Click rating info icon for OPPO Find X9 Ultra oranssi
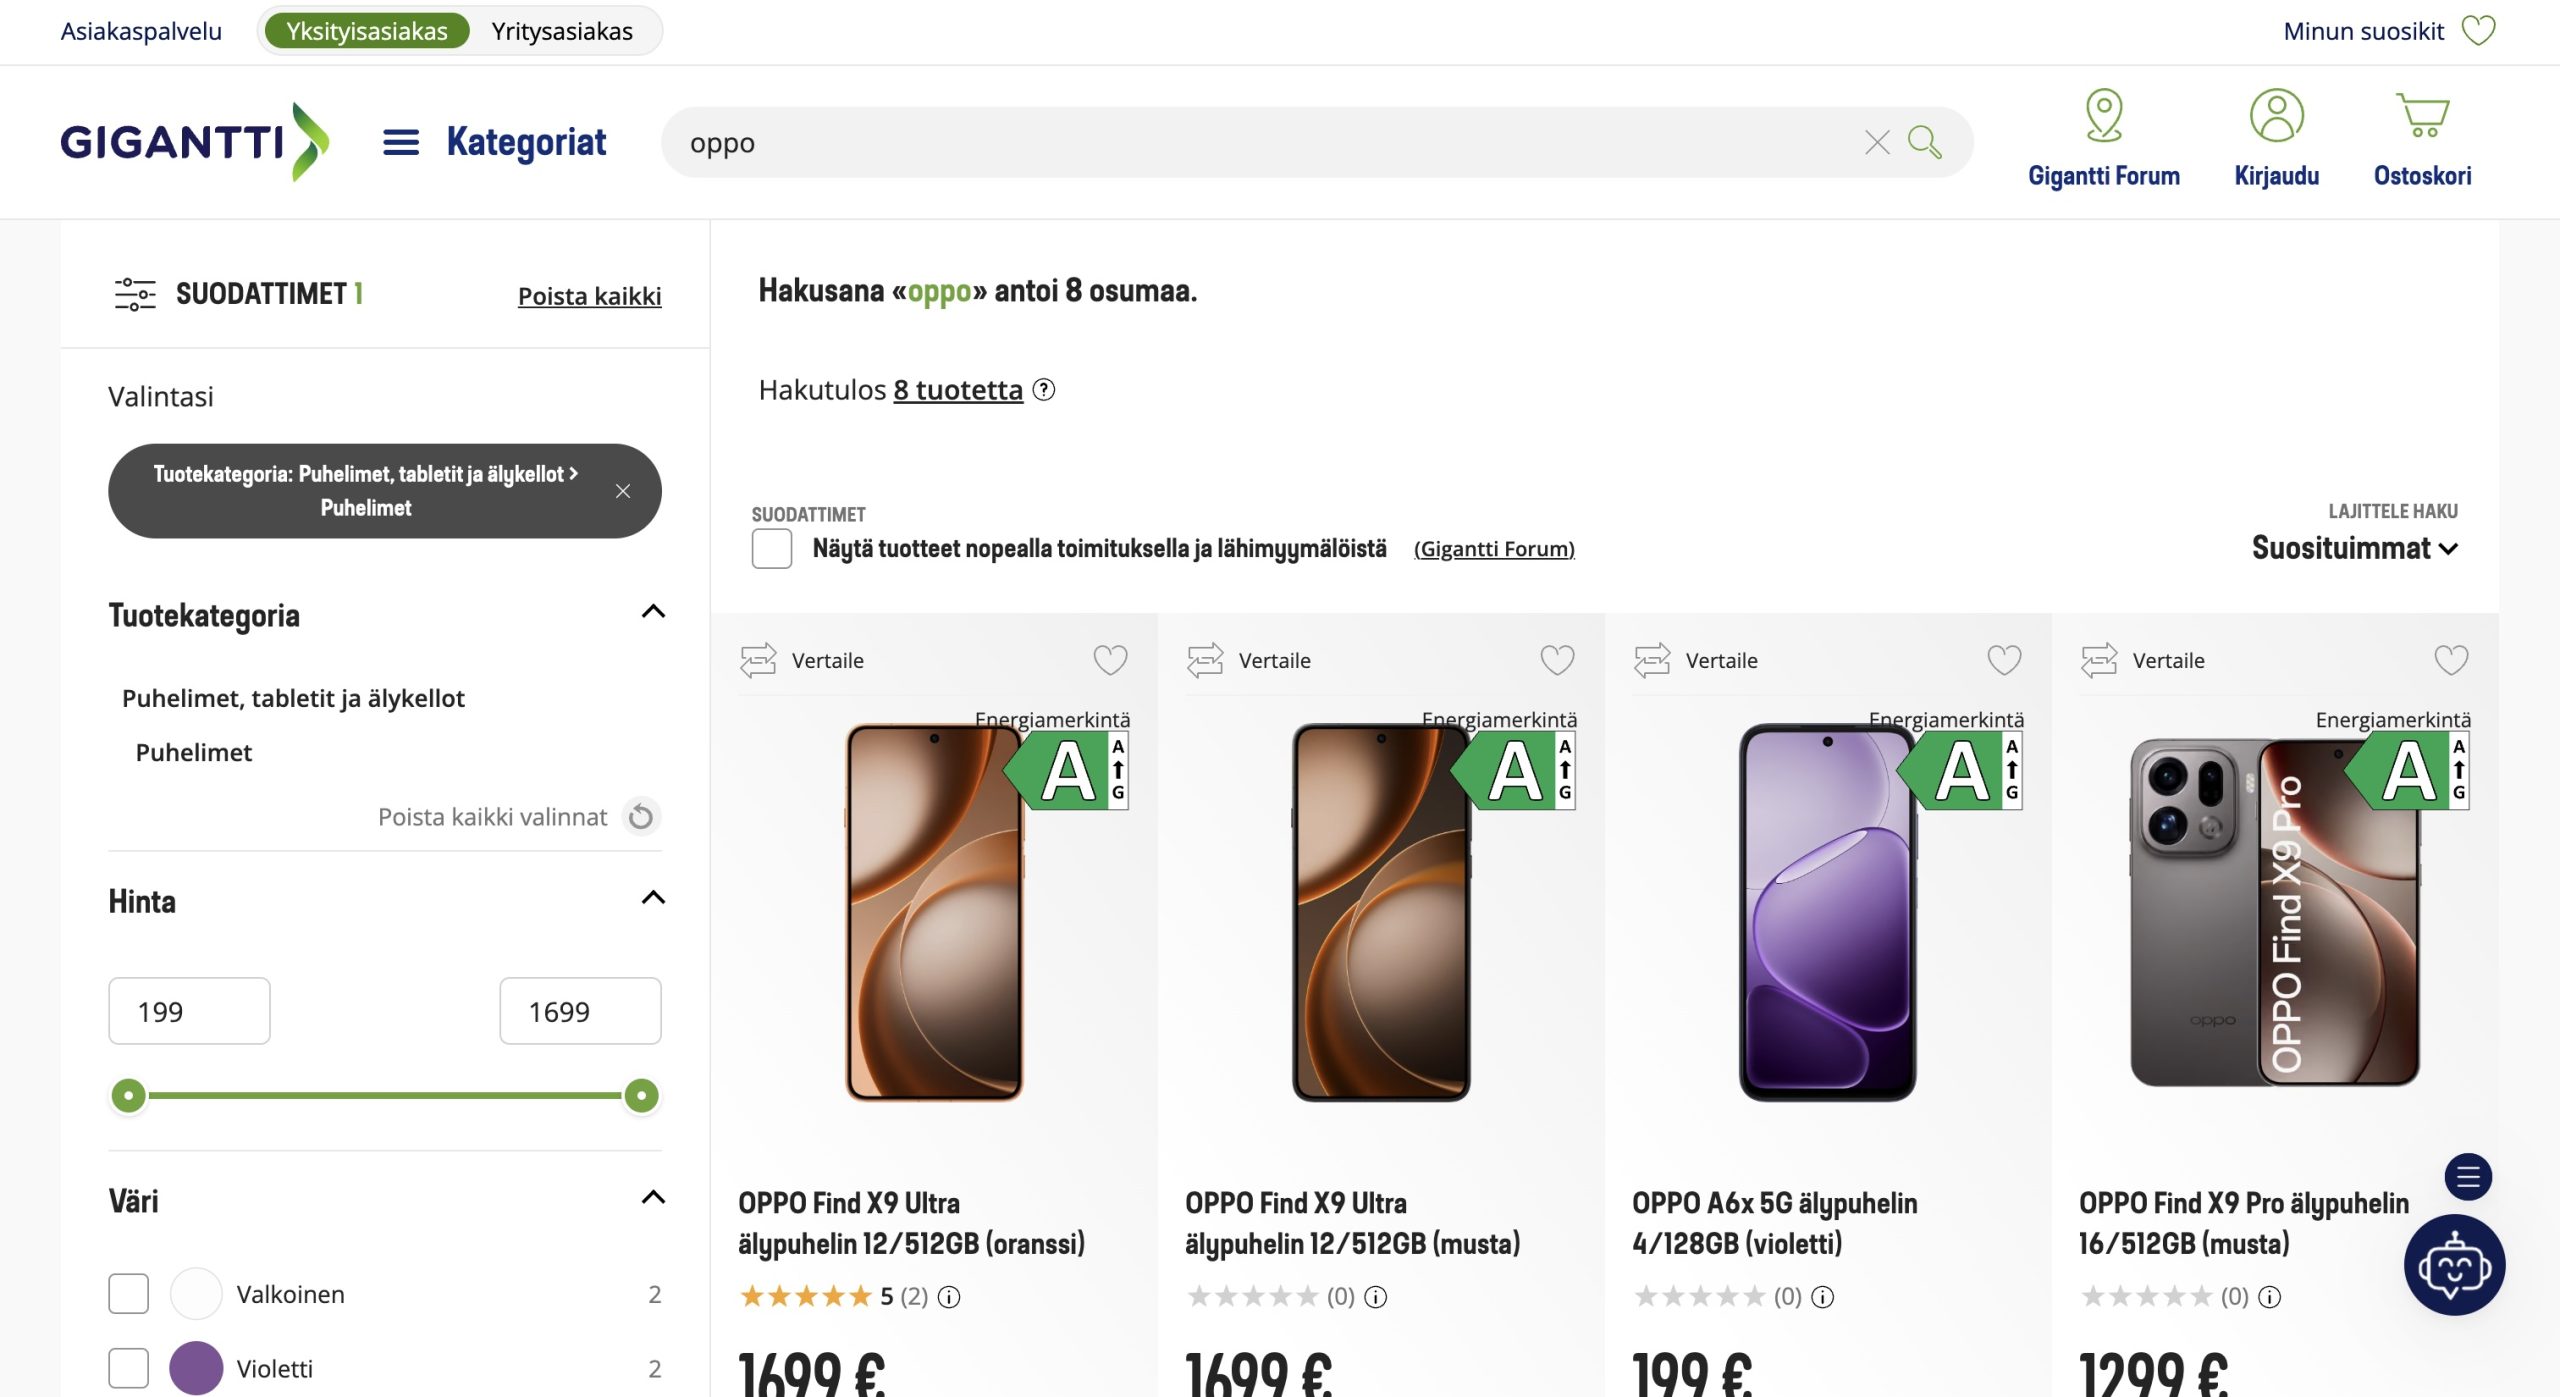Image resolution: width=2560 pixels, height=1397 pixels. [x=949, y=1297]
